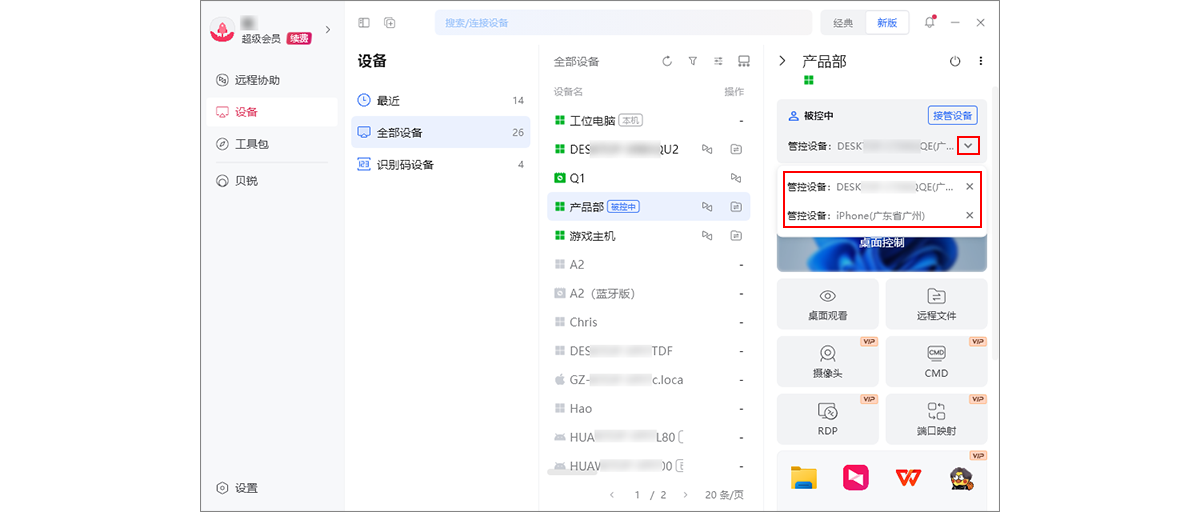Switch to 新版 new mode

pyautogui.click(x=887, y=22)
